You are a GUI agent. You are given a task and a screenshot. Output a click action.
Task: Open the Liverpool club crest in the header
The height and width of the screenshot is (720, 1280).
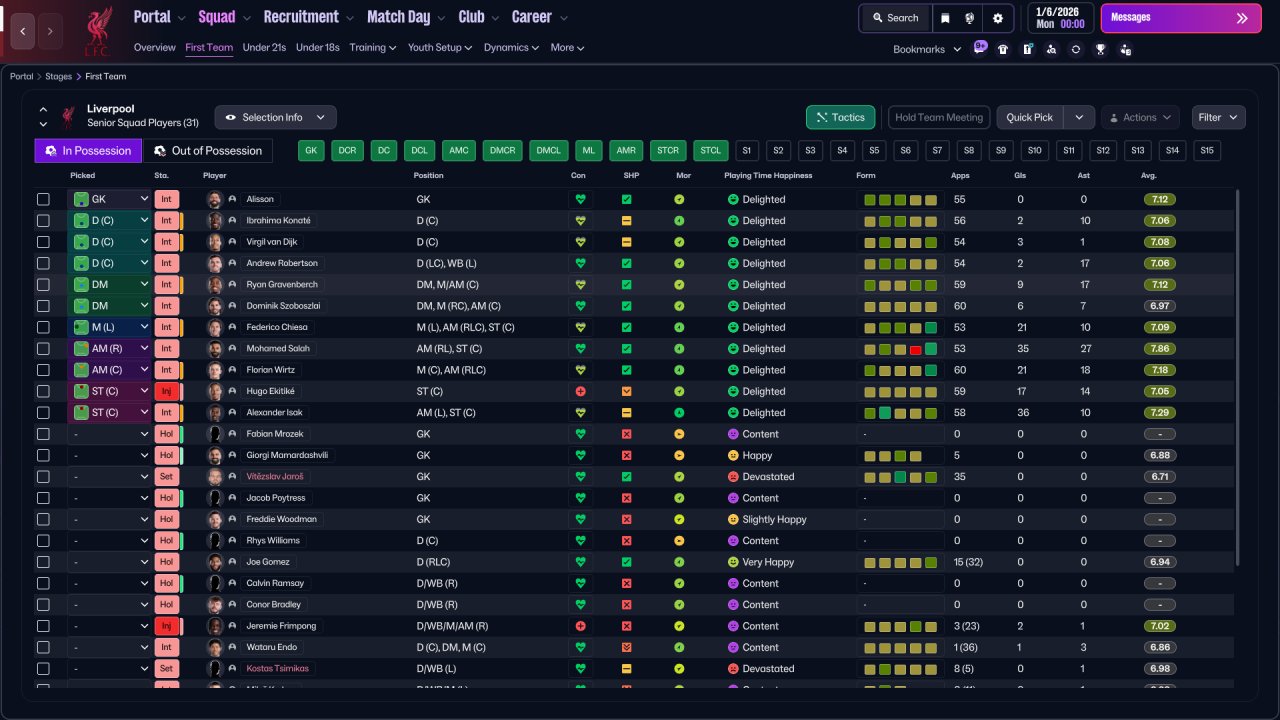coord(98,31)
